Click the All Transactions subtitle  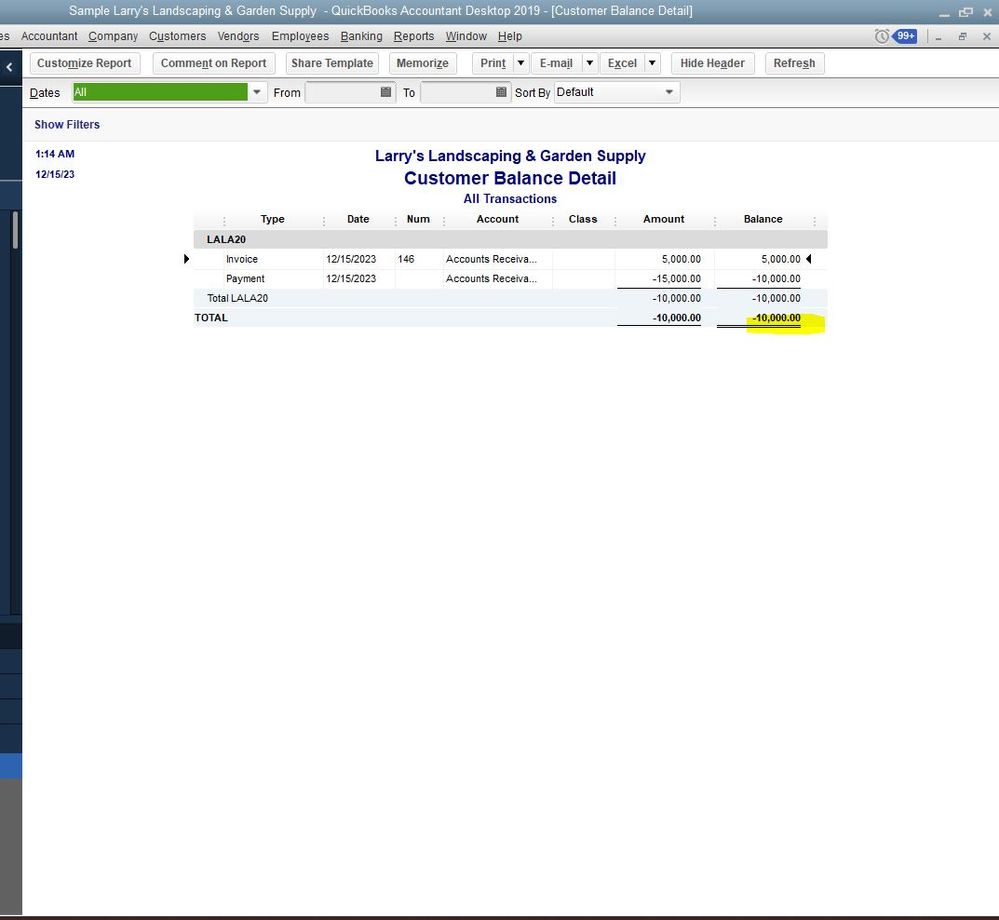(510, 199)
